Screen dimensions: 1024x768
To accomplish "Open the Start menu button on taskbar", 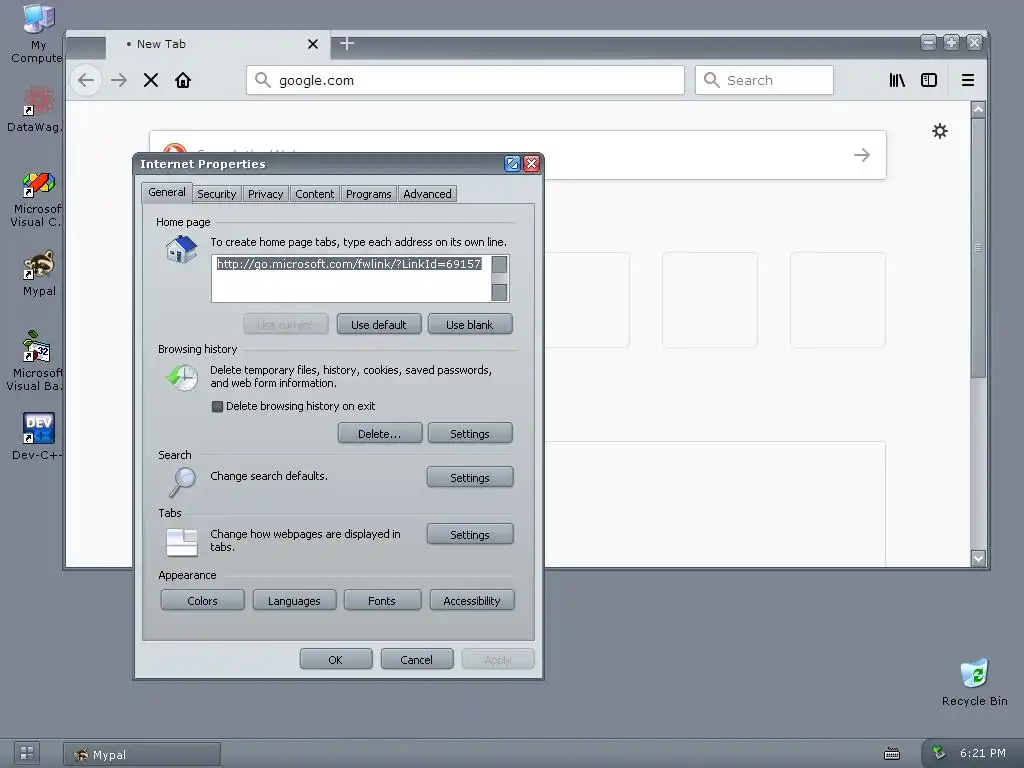I will click(x=27, y=753).
